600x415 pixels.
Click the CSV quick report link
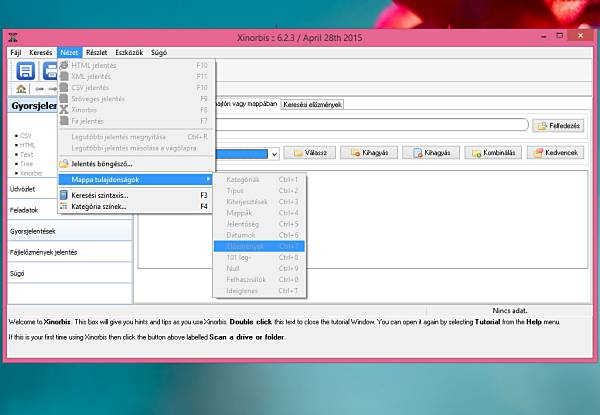(x=25, y=136)
